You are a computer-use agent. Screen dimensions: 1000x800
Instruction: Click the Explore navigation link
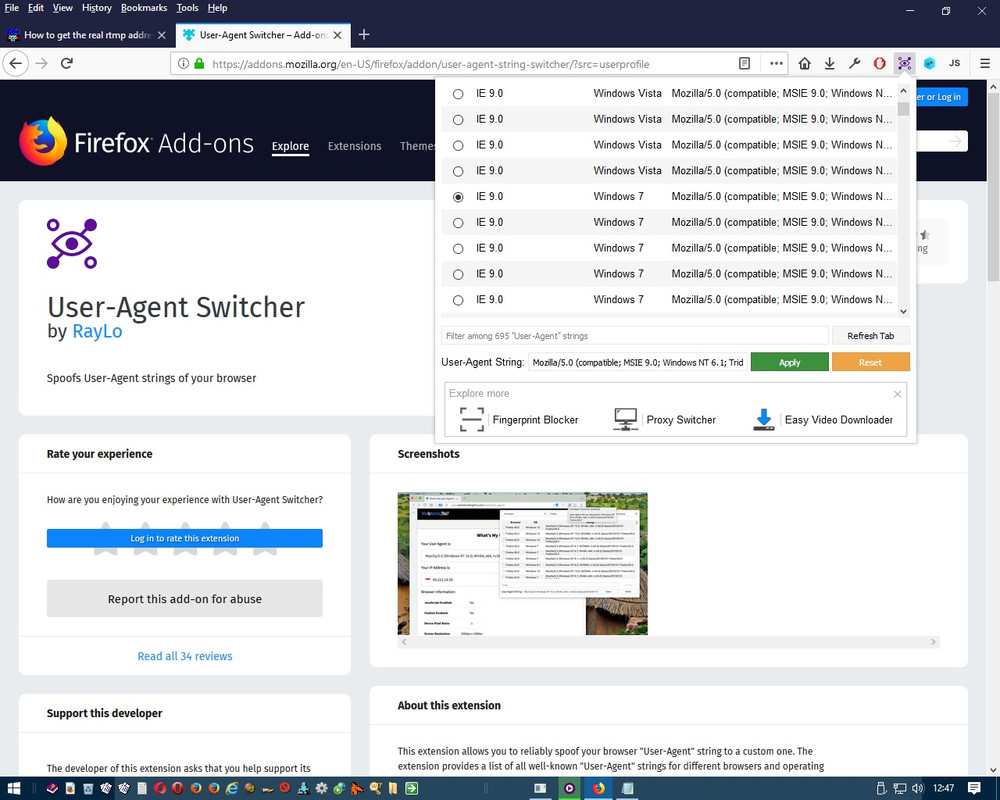click(x=290, y=146)
